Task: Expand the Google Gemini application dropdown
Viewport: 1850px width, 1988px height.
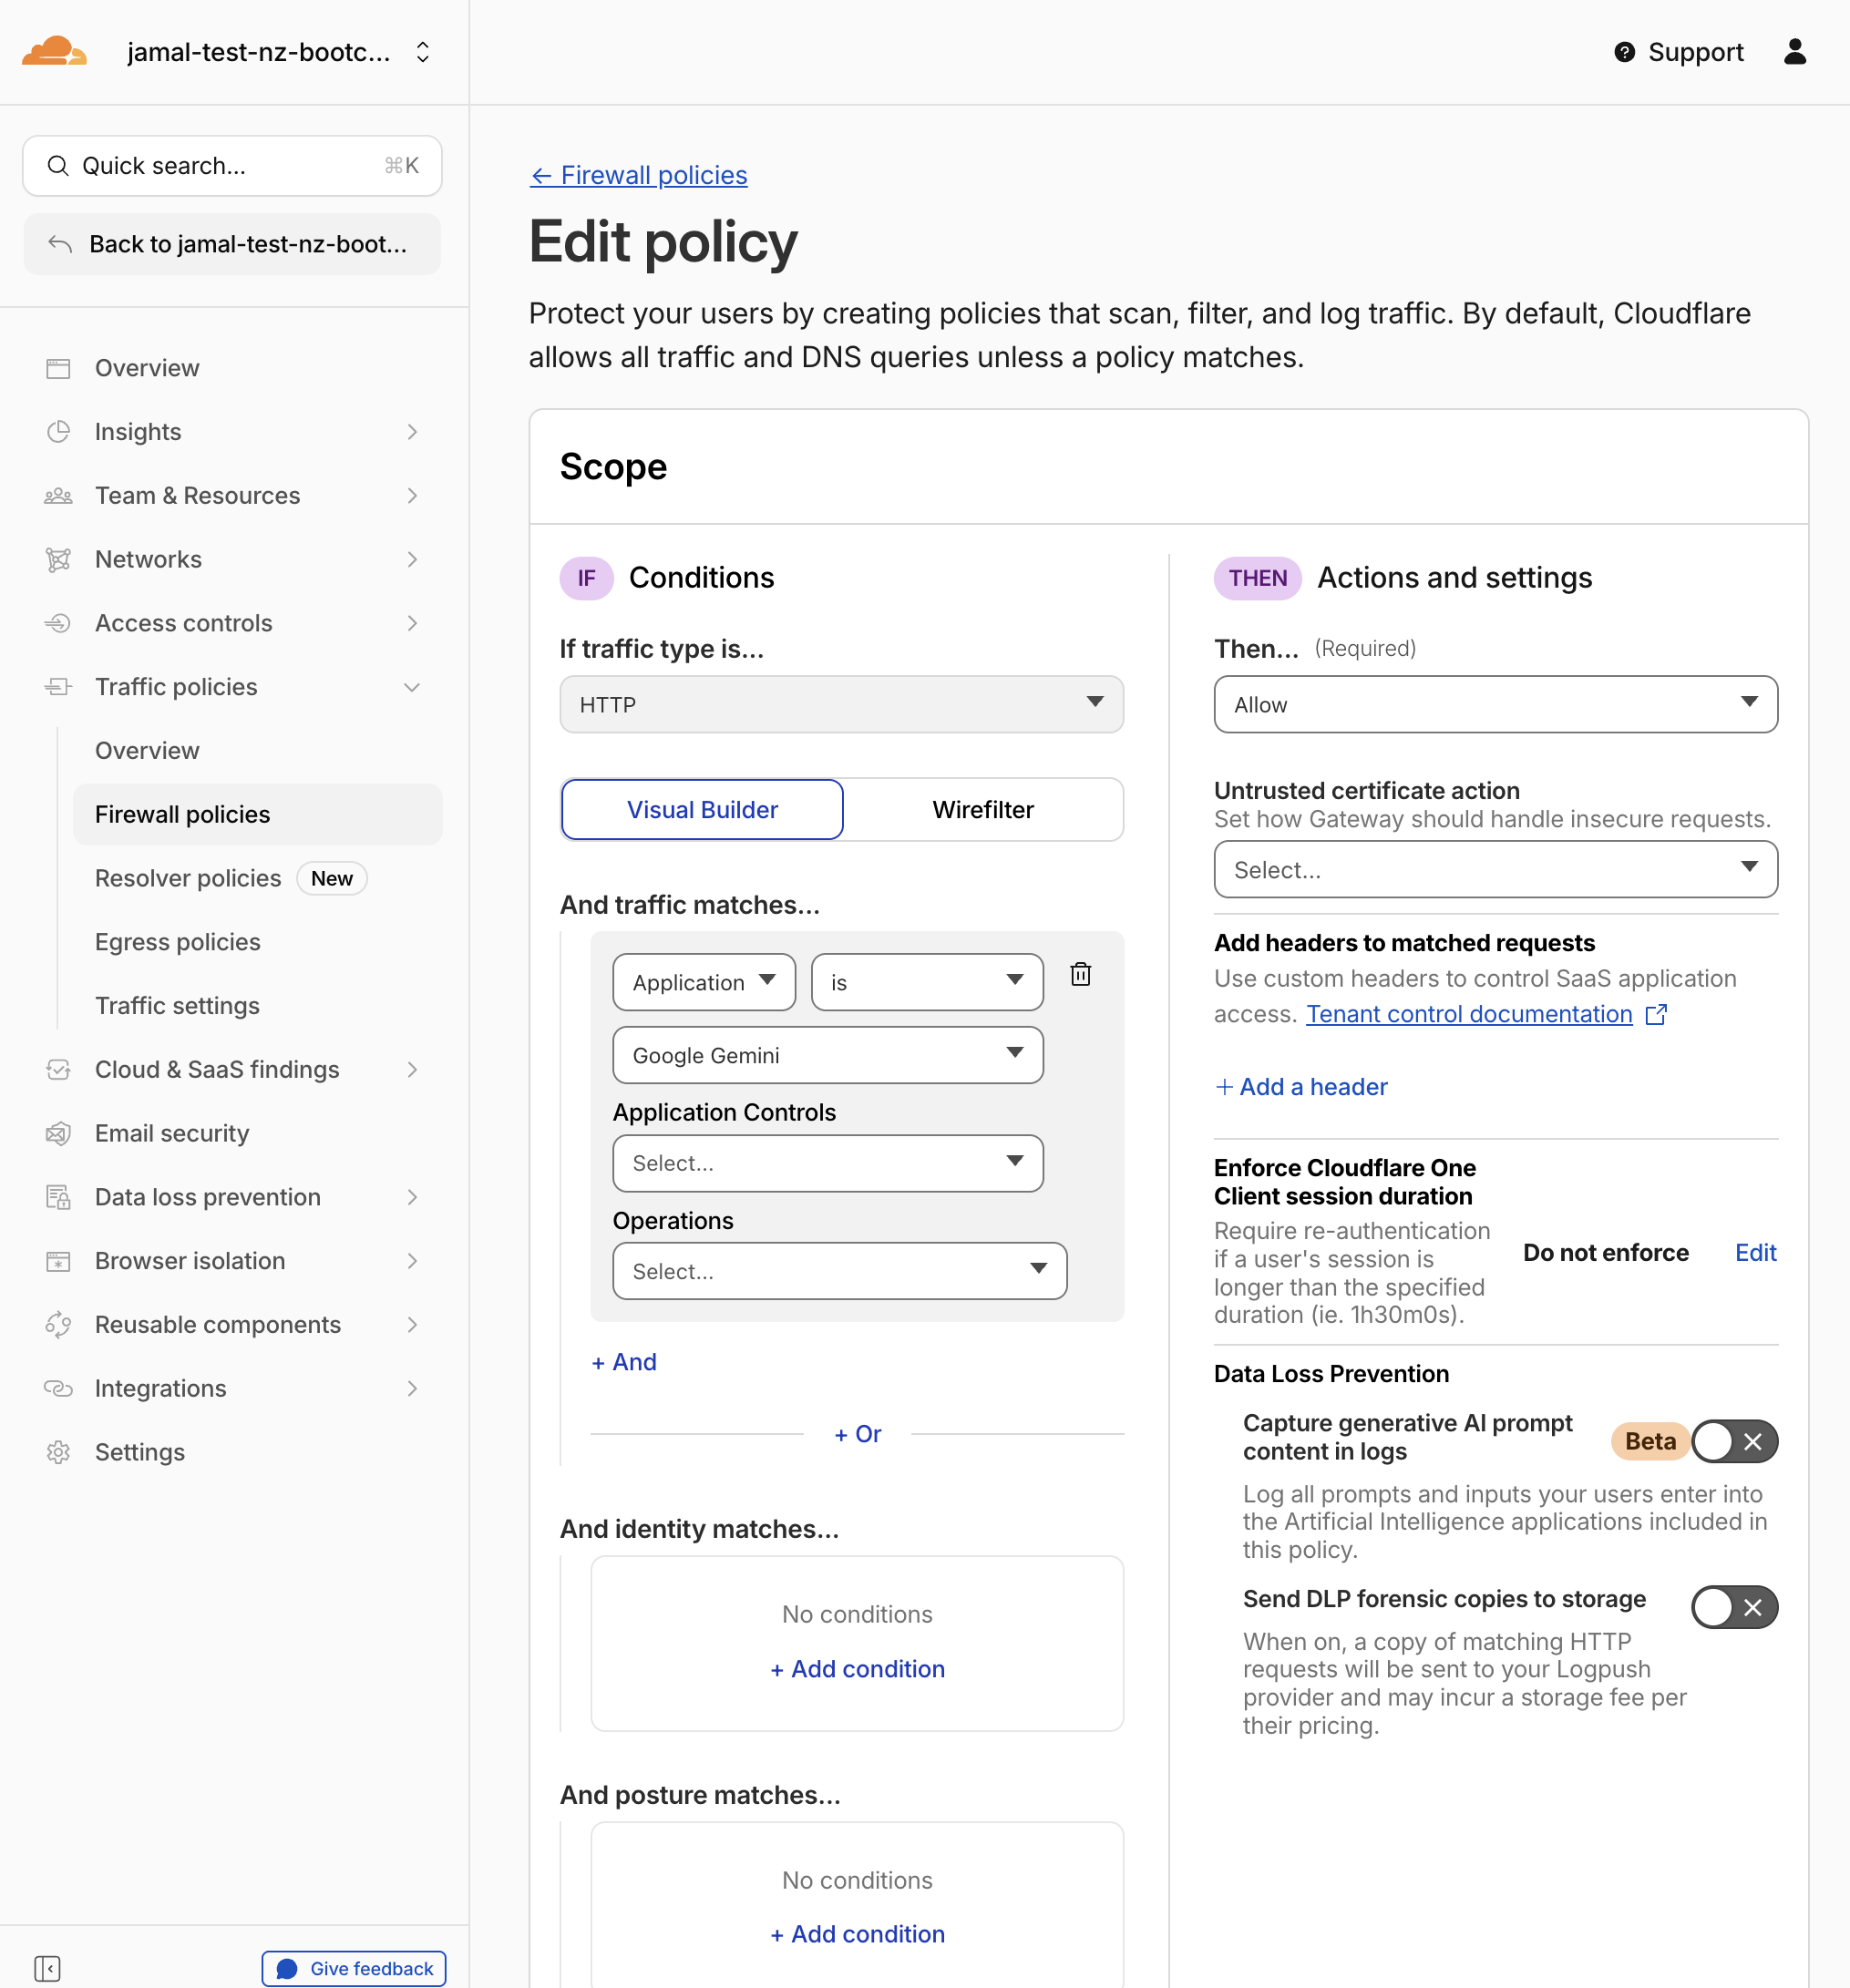Action: [x=827, y=1055]
